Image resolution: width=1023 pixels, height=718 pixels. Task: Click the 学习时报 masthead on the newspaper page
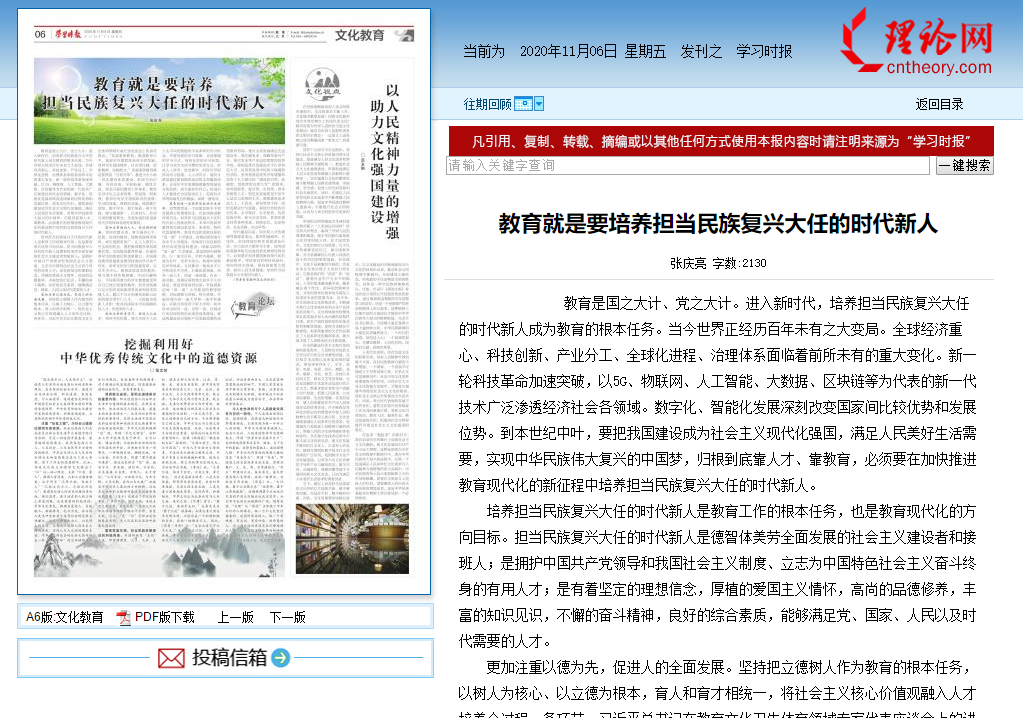tap(68, 34)
